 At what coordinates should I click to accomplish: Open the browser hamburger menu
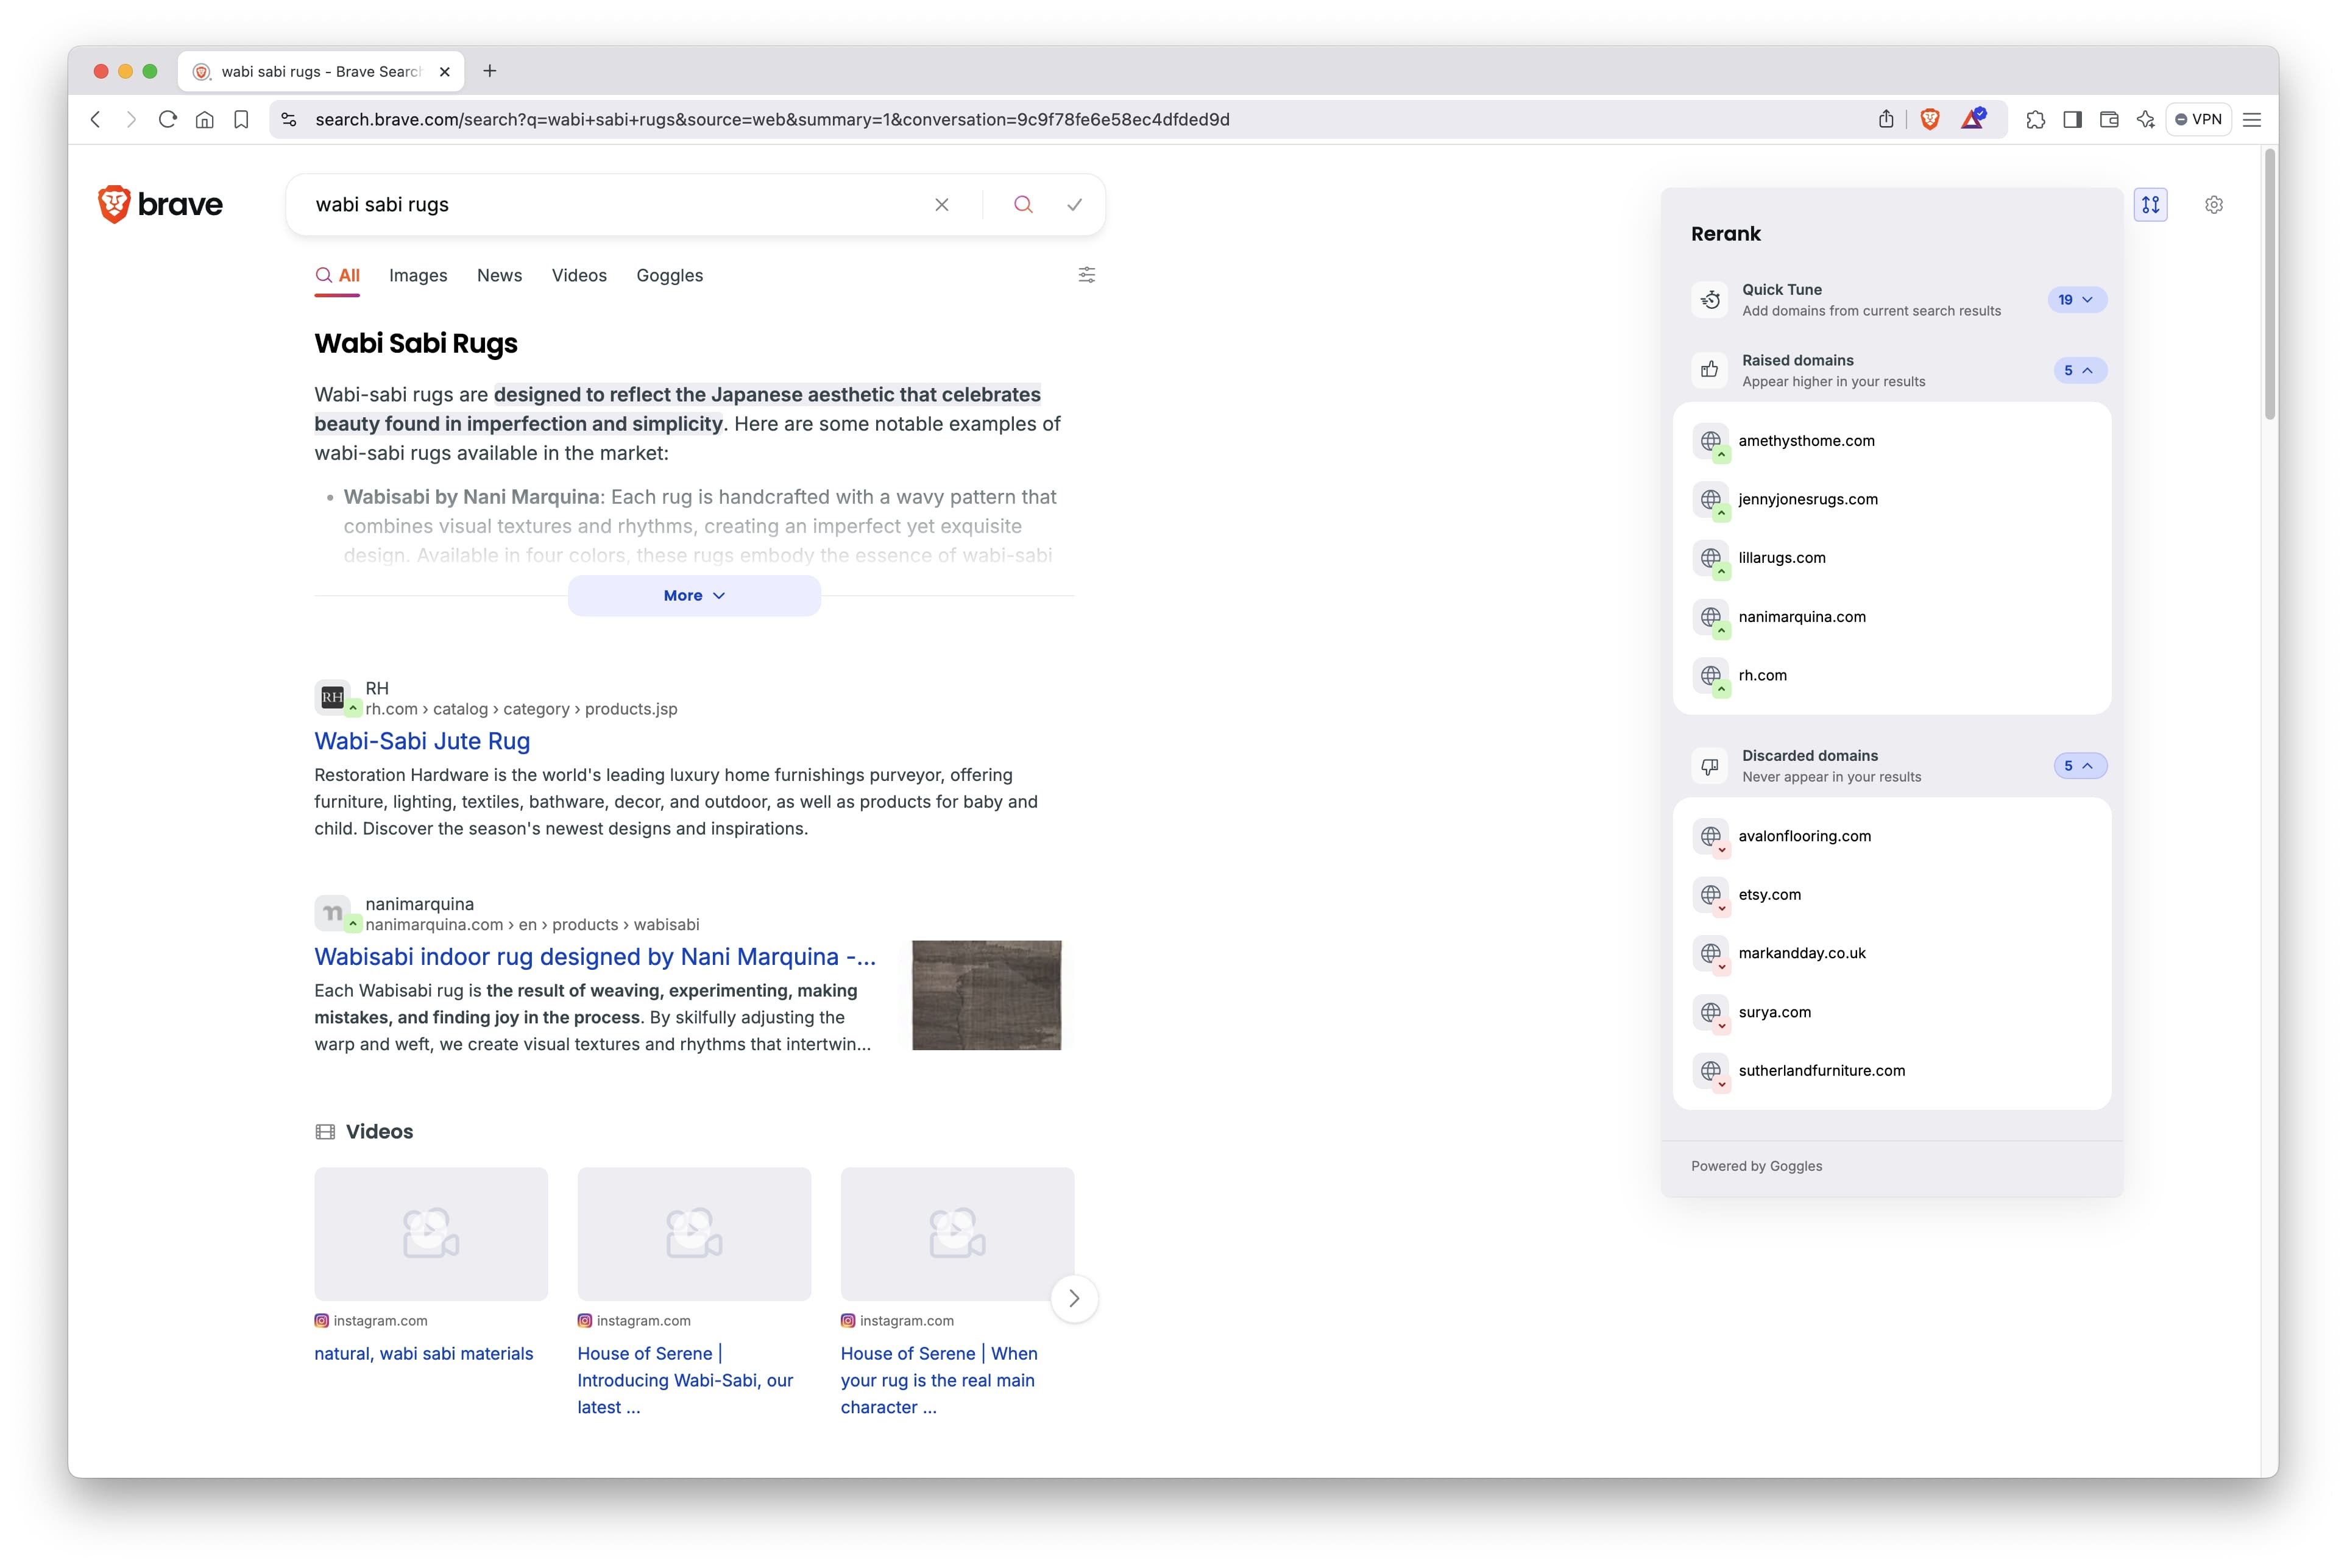point(2252,120)
